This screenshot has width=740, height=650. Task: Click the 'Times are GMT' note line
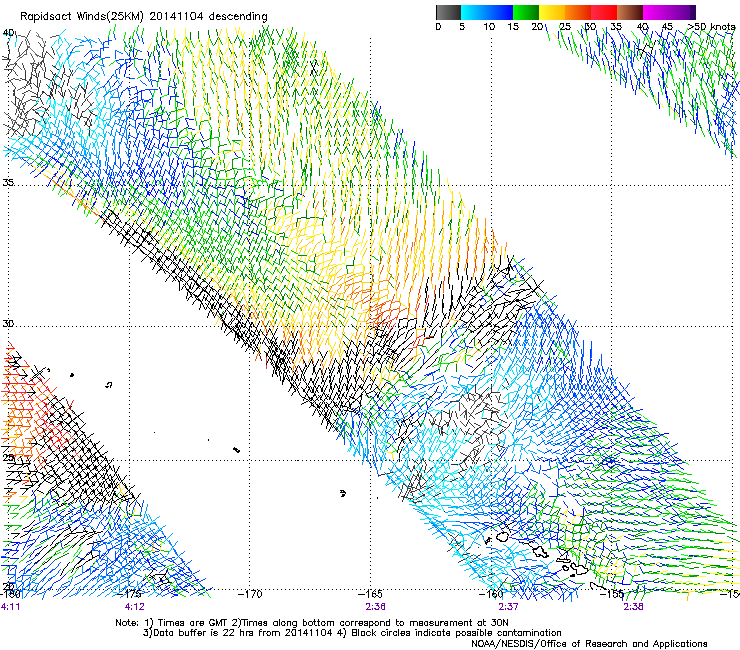[312, 623]
